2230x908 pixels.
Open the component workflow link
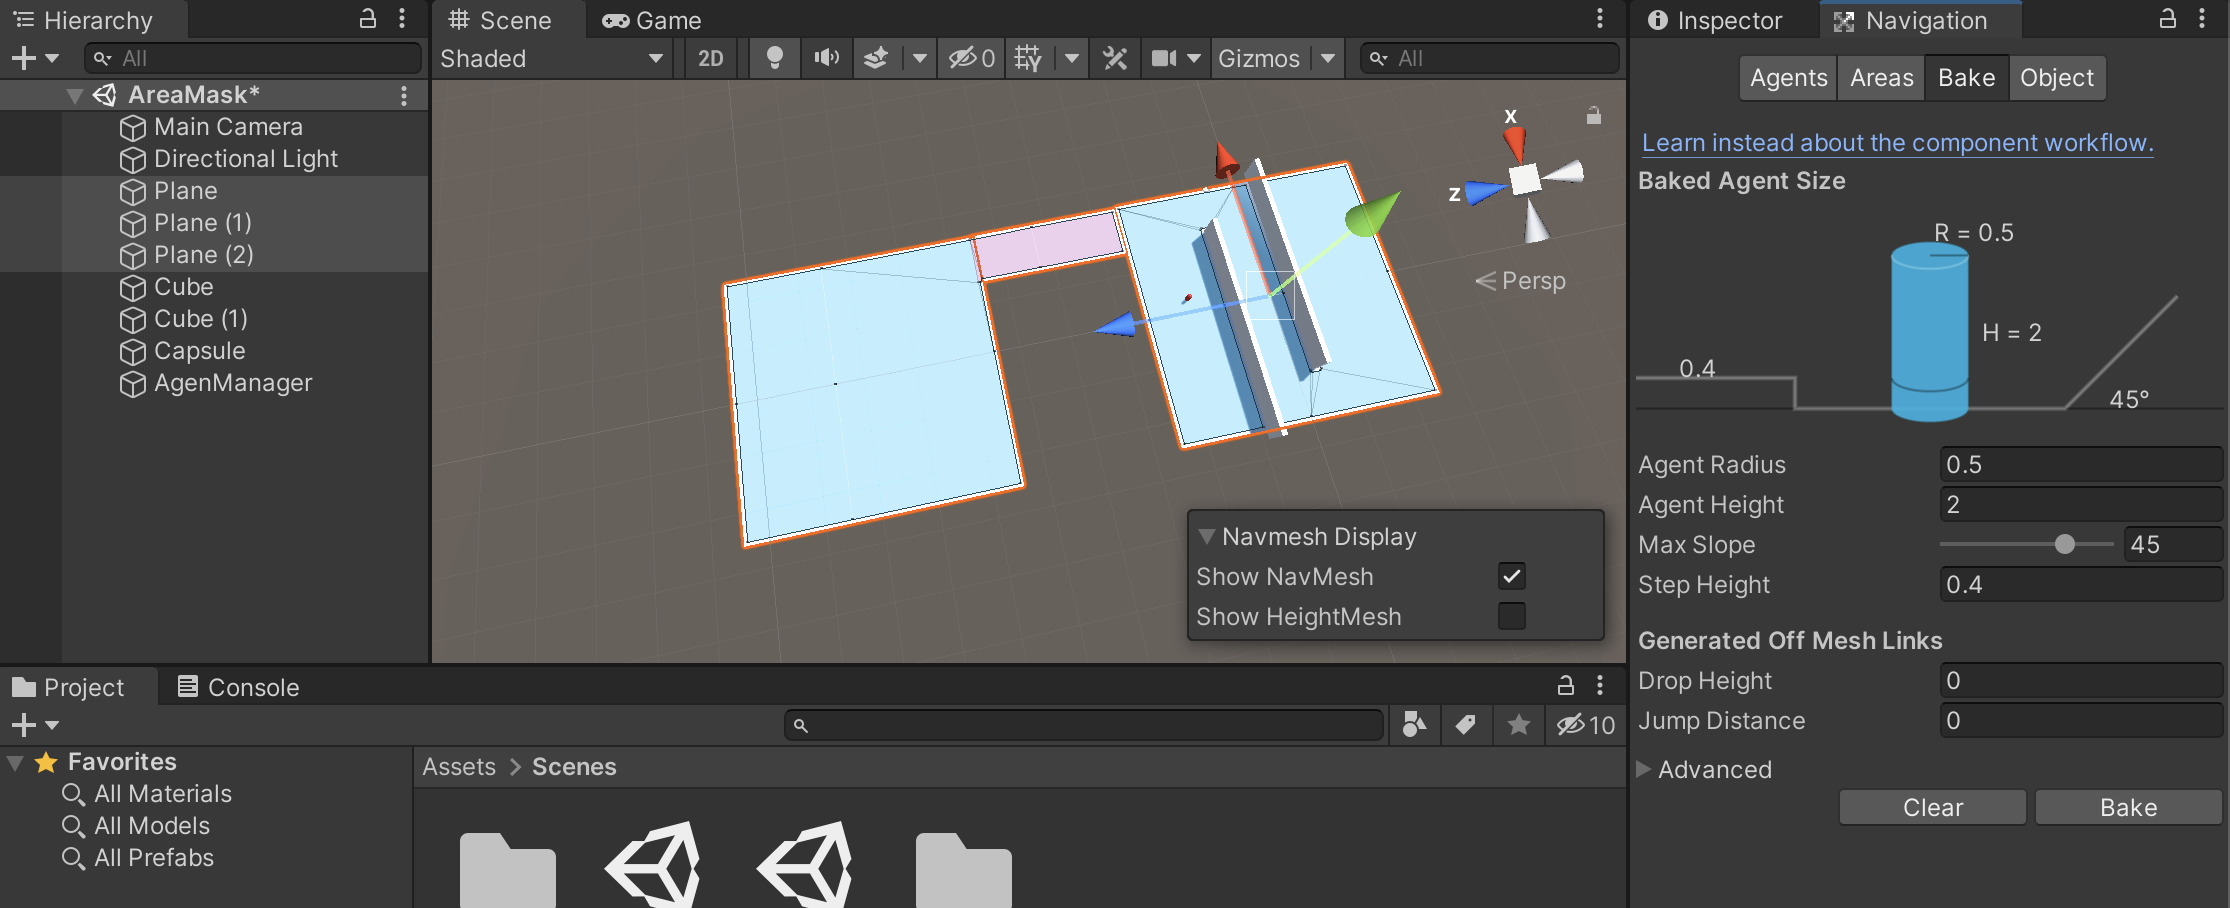[1897, 143]
